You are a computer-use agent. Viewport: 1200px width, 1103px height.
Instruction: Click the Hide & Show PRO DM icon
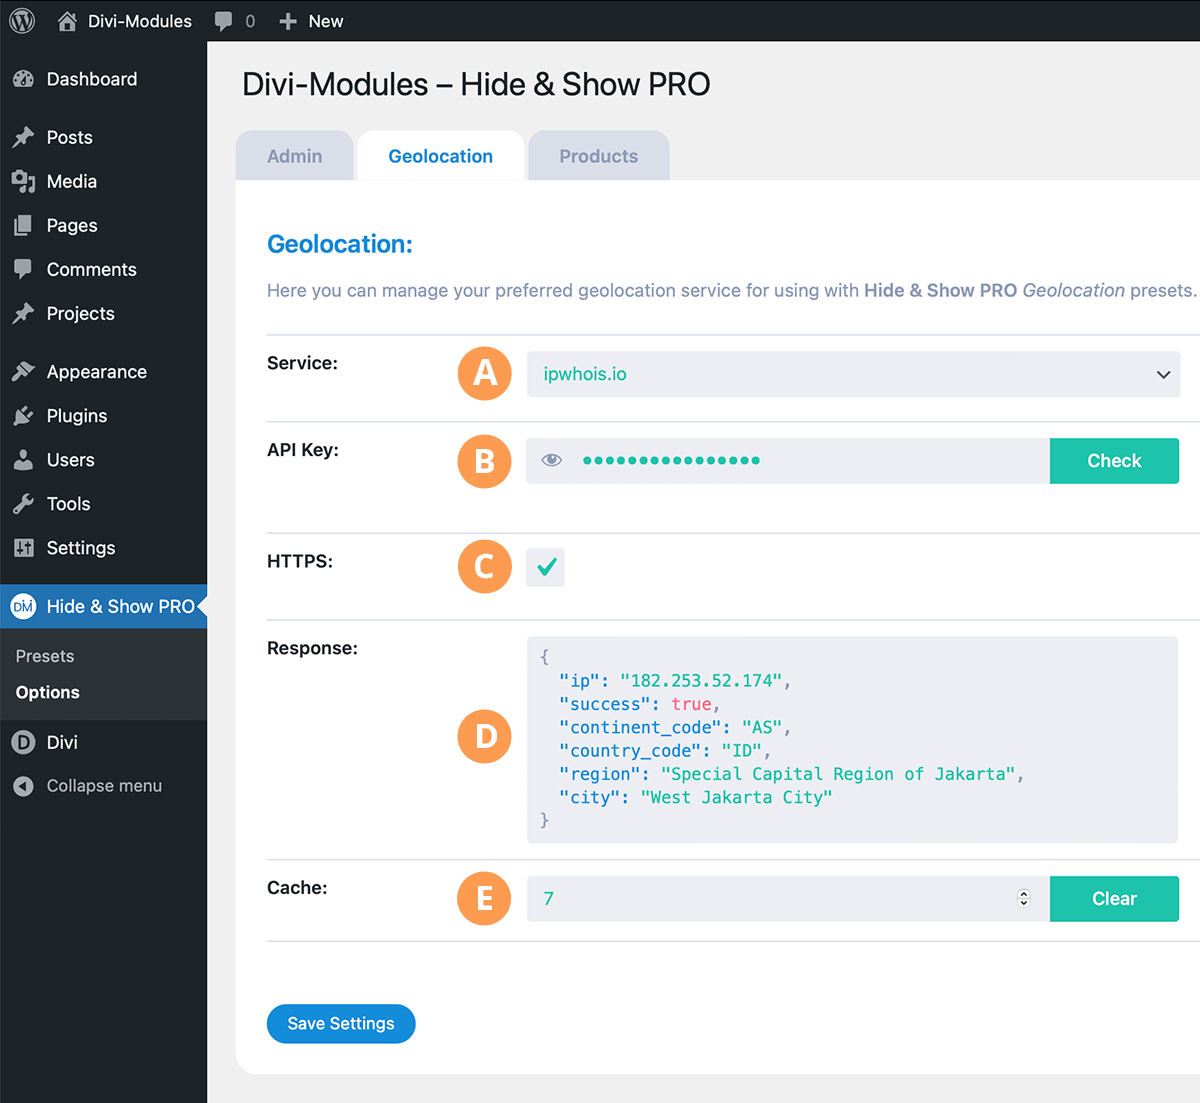[x=23, y=606]
